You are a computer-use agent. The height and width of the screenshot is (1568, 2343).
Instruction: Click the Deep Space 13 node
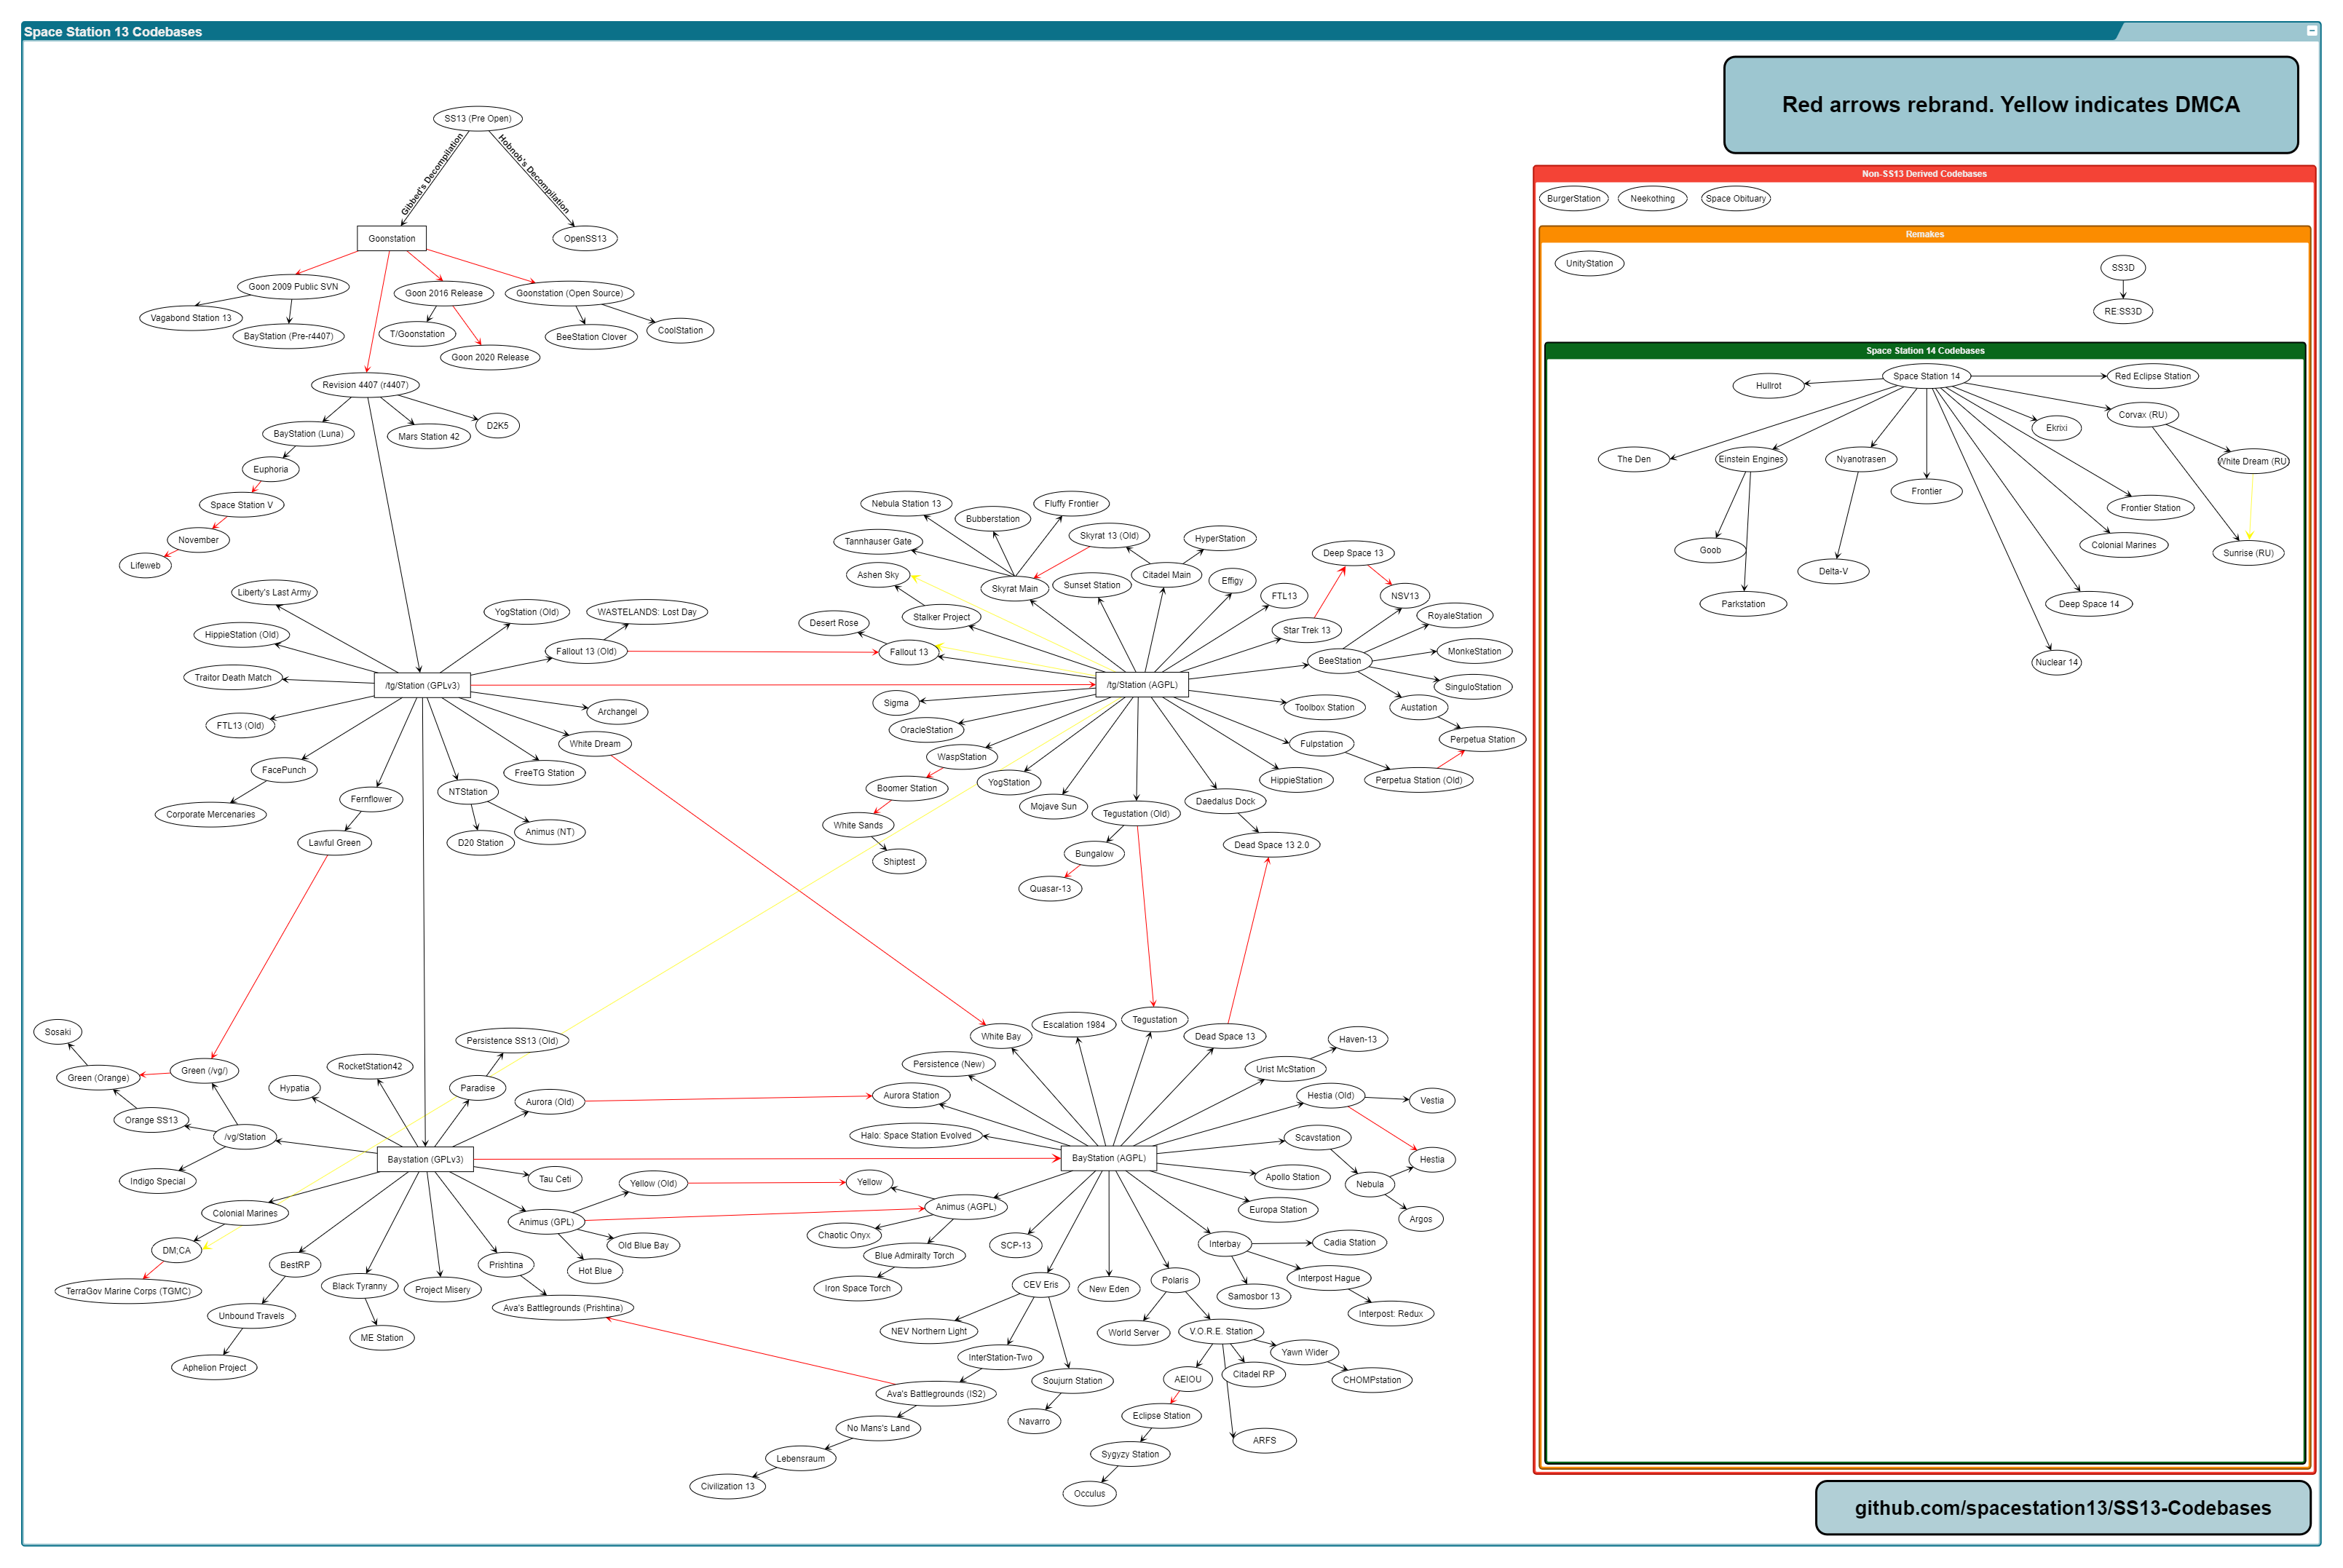tap(1353, 553)
